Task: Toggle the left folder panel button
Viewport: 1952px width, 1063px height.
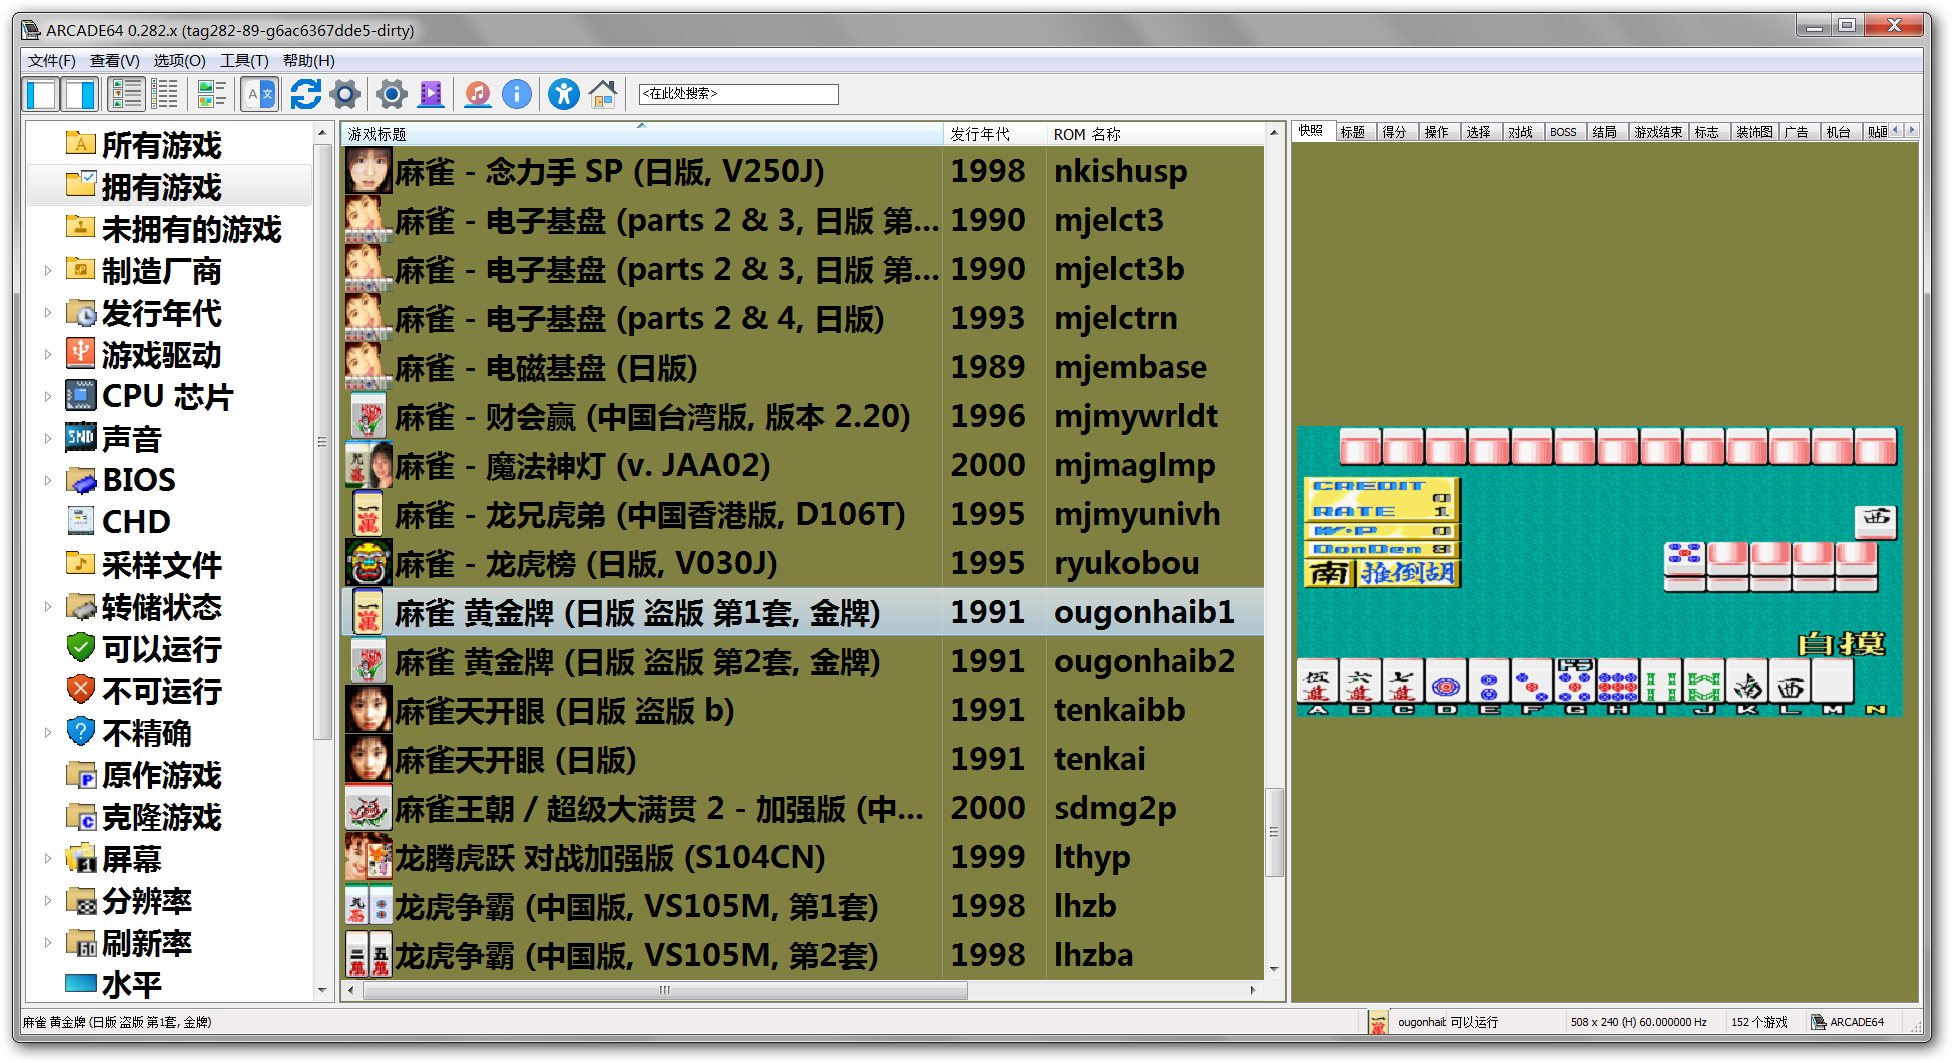Action: [41, 94]
